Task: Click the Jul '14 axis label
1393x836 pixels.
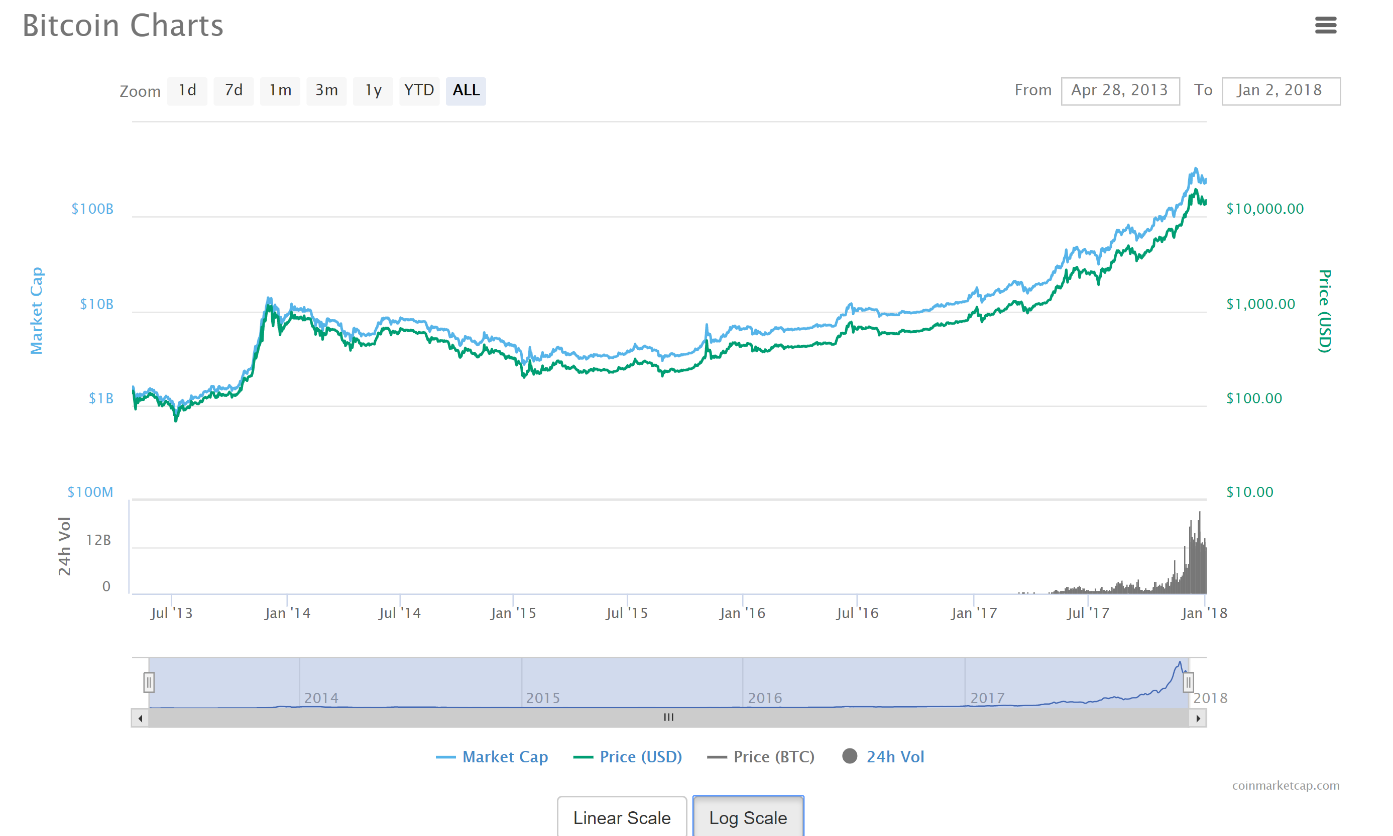Action: 400,613
